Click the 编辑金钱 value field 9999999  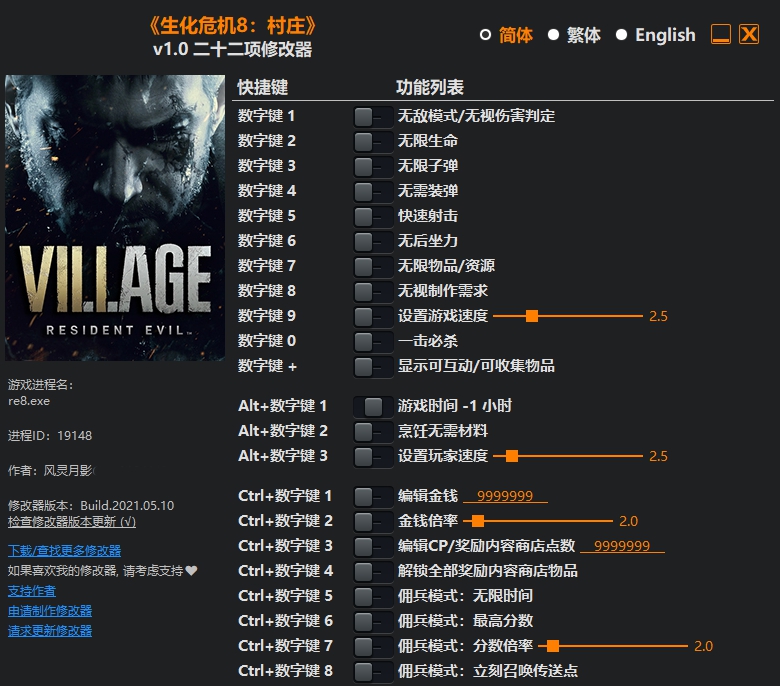click(x=505, y=496)
